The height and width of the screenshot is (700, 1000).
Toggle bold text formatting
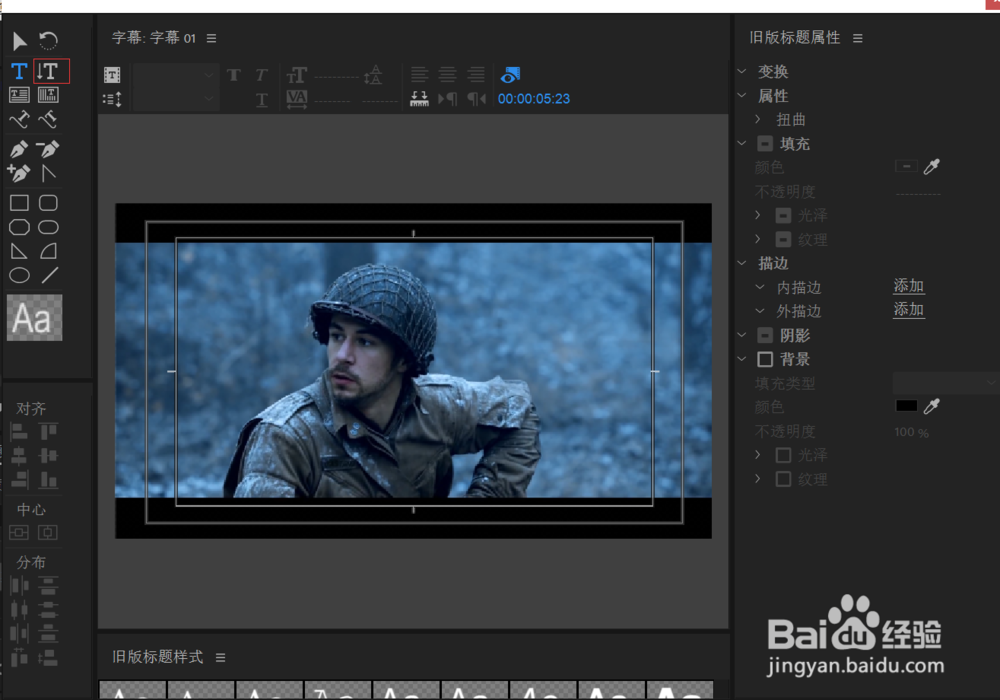coord(234,75)
